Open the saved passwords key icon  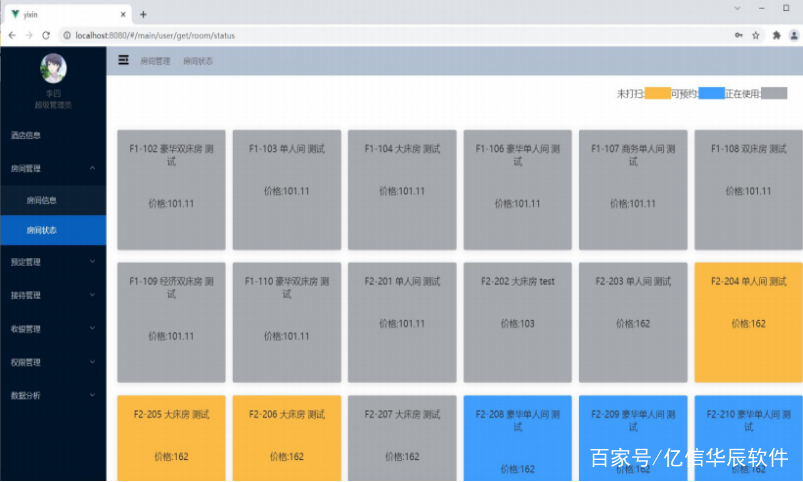tap(738, 35)
